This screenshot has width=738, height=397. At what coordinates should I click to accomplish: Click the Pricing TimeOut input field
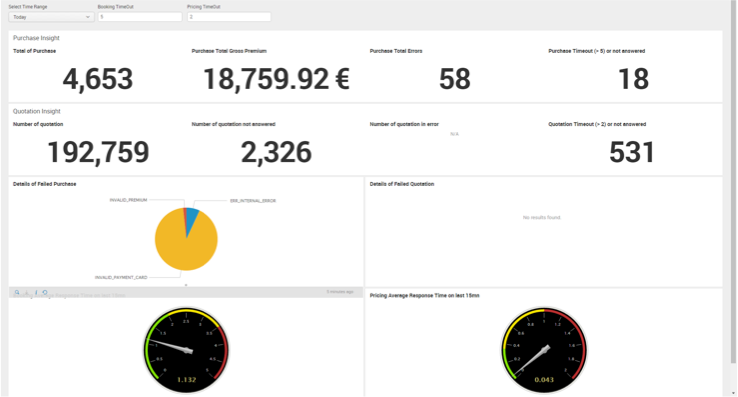pos(229,17)
